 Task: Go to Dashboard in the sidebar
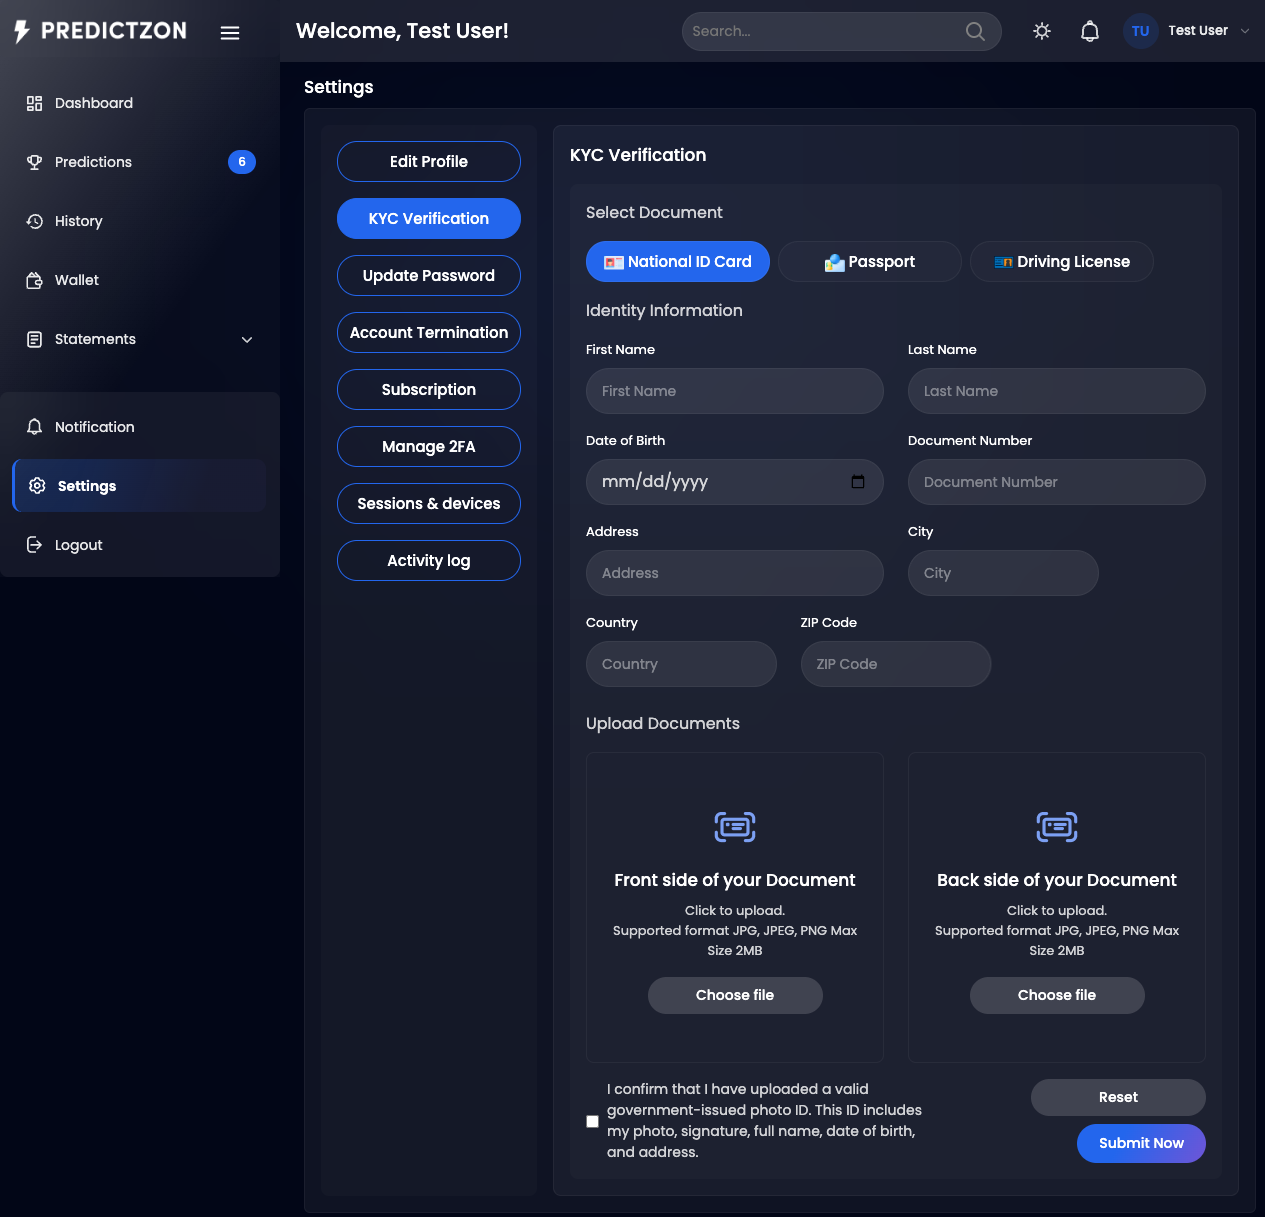(140, 103)
